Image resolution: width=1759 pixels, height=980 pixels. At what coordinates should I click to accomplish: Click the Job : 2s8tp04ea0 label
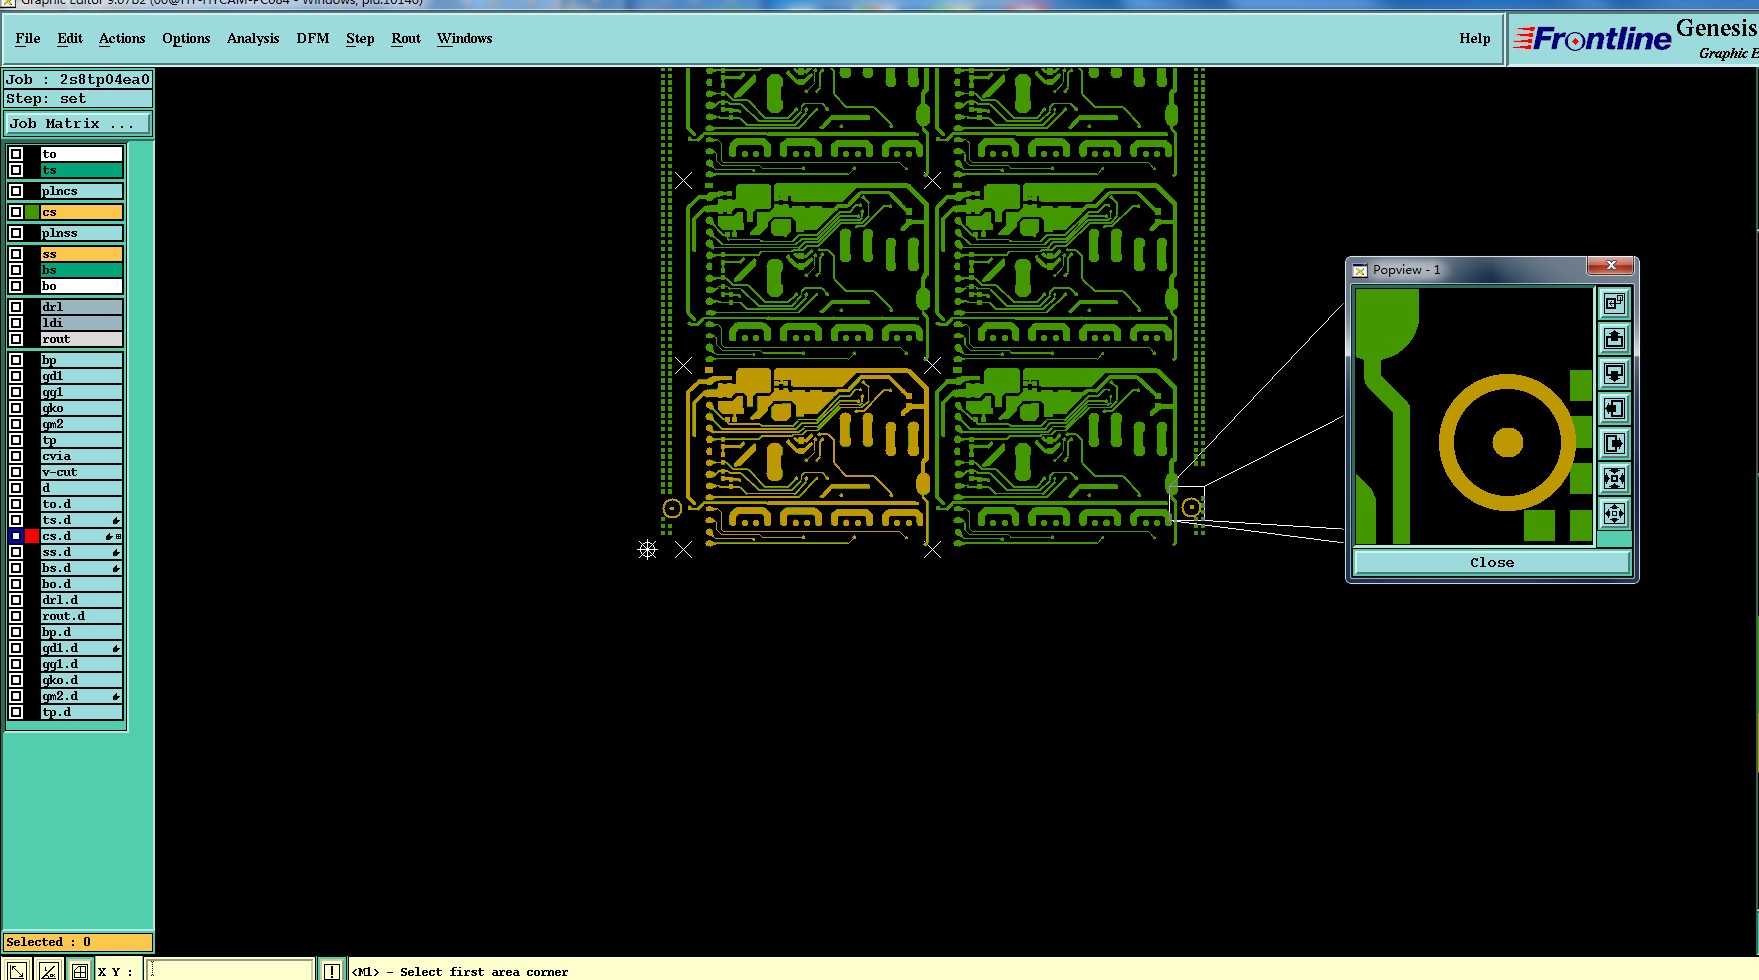point(78,79)
